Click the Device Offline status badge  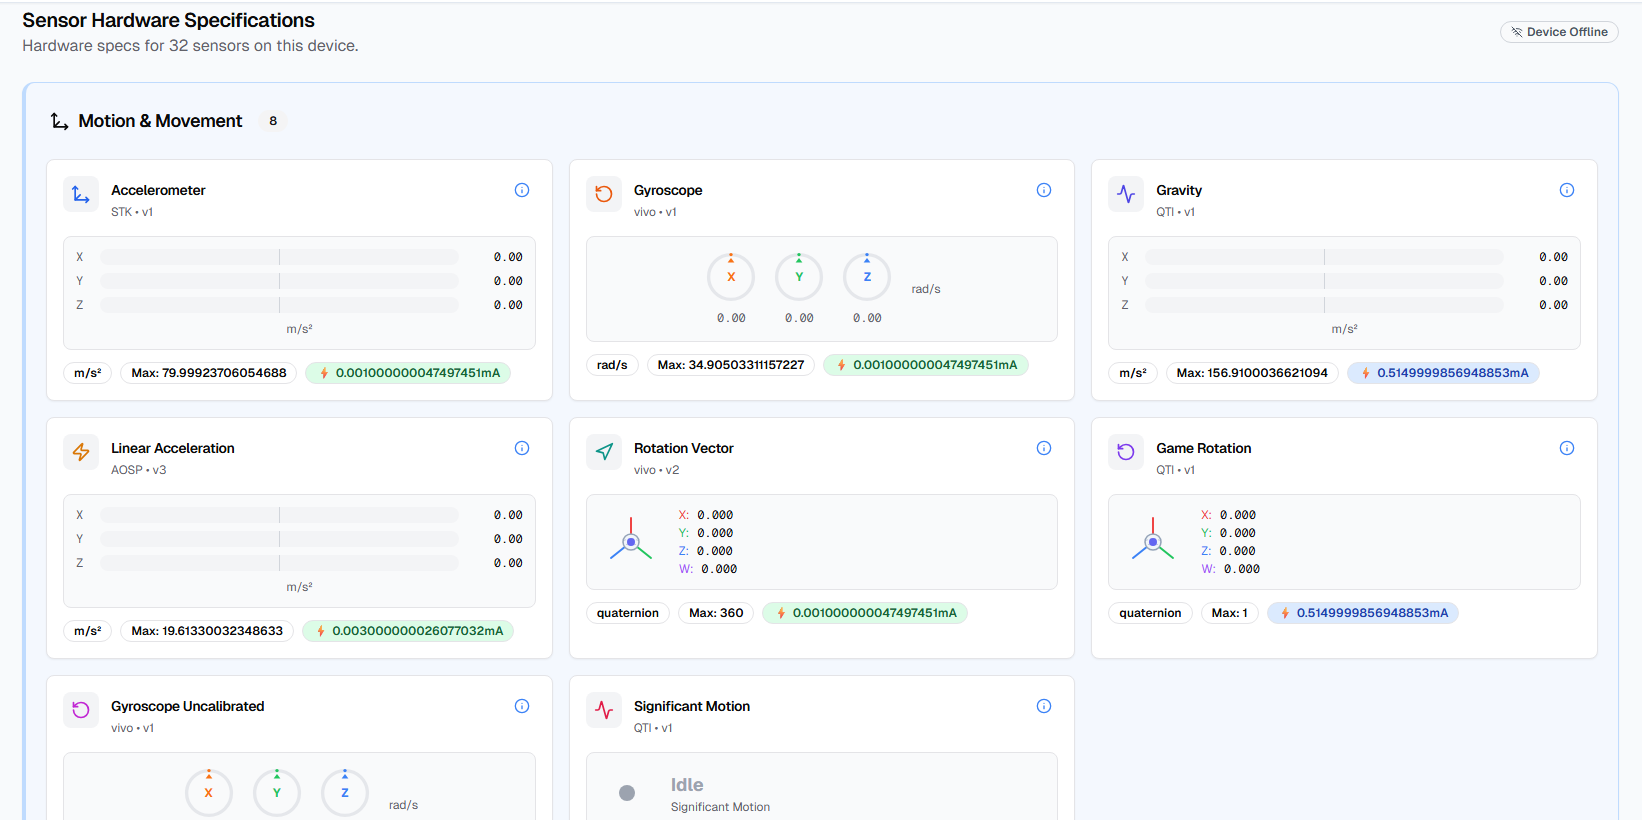point(1559,32)
